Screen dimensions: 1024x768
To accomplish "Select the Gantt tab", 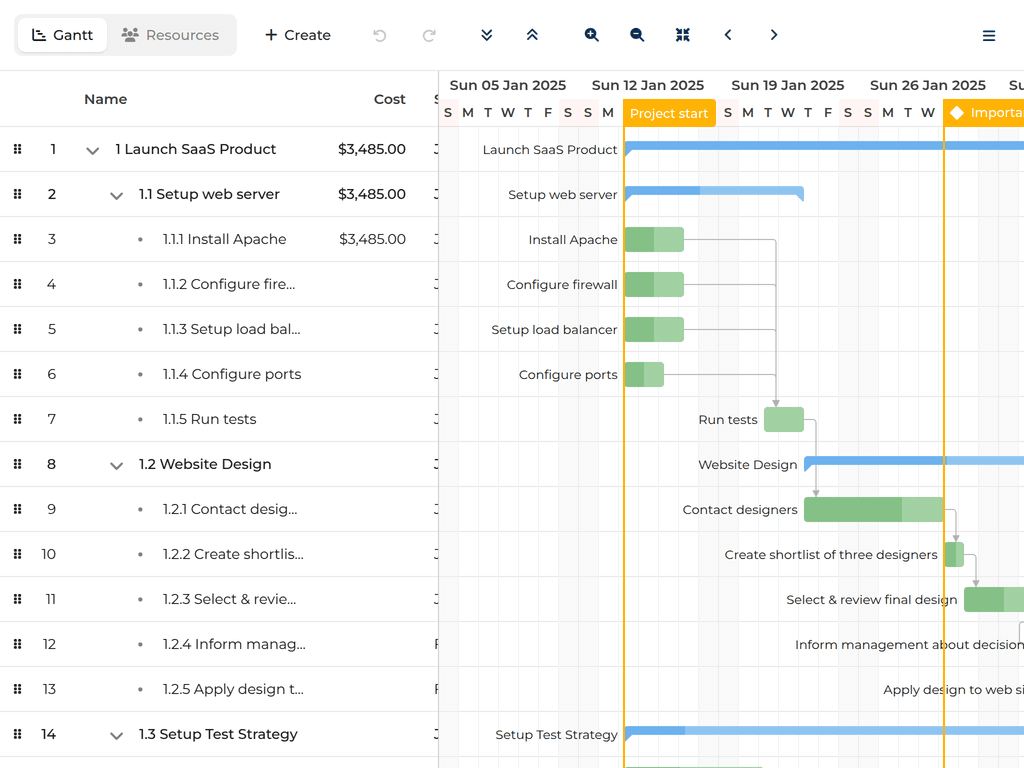I will 63,35.
